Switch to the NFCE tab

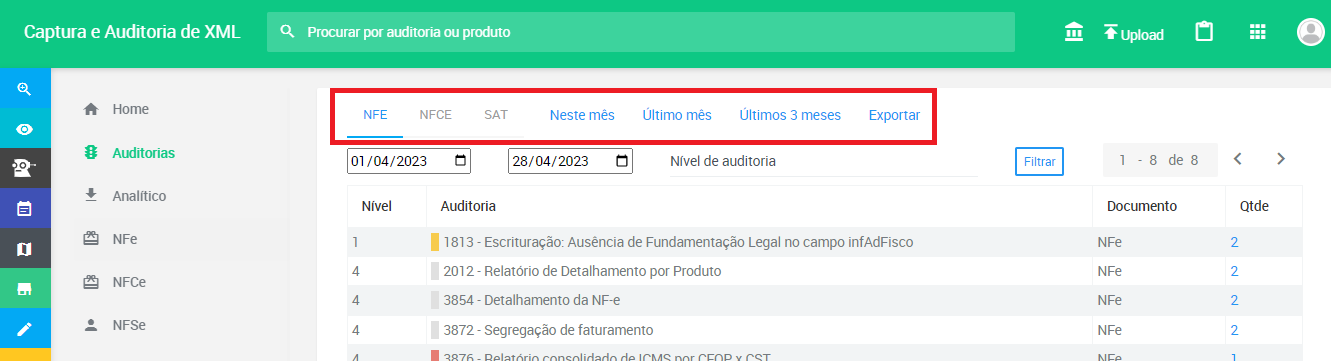[x=435, y=115]
